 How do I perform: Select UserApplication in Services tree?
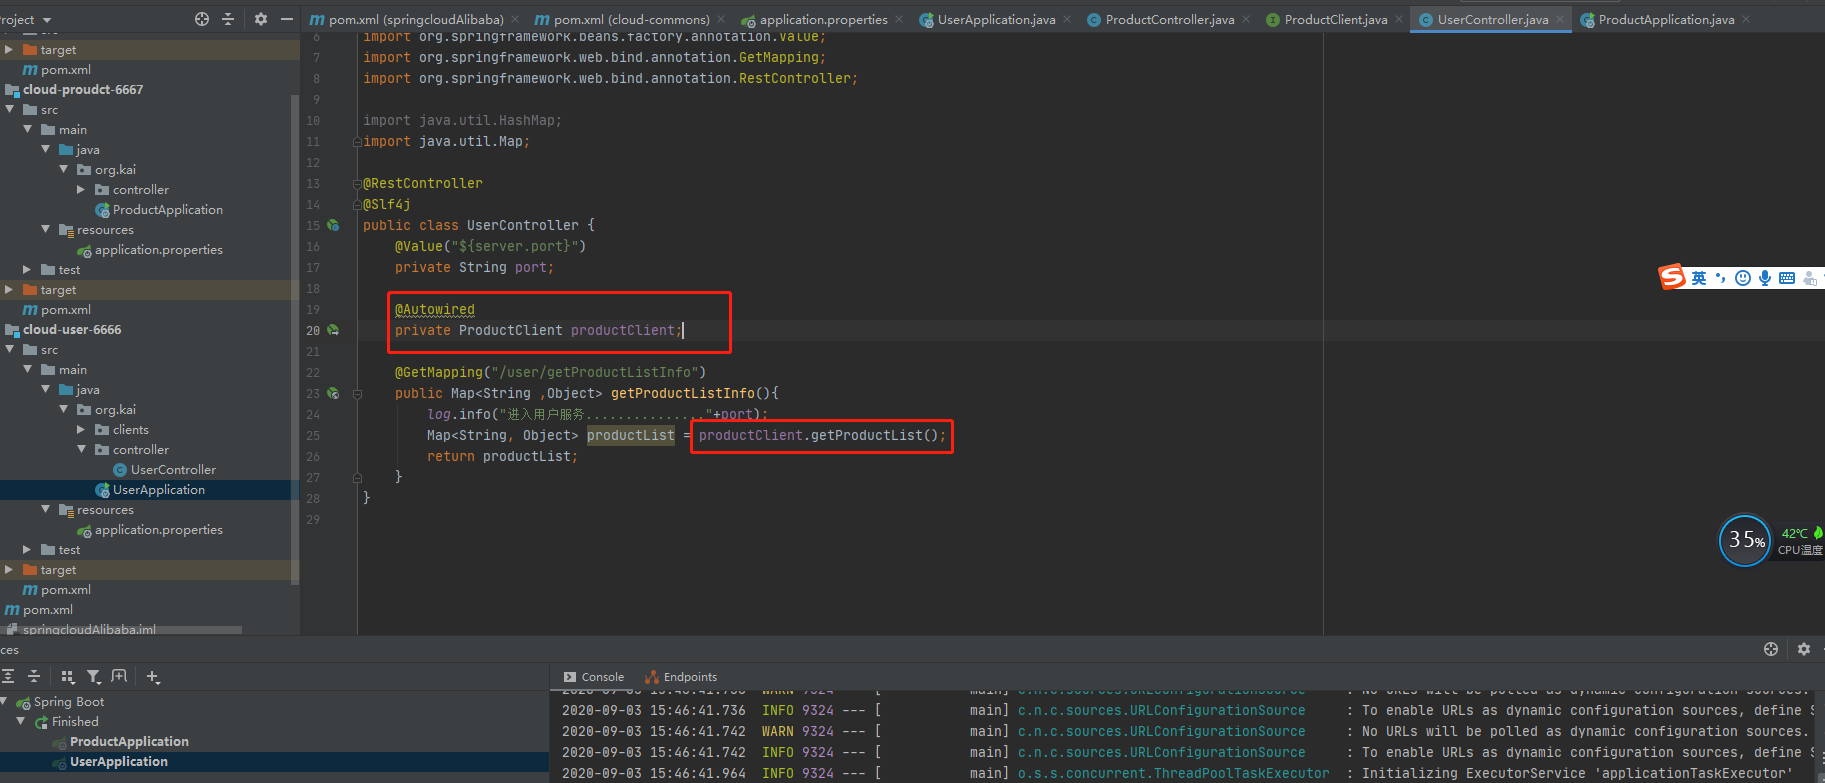click(x=119, y=761)
